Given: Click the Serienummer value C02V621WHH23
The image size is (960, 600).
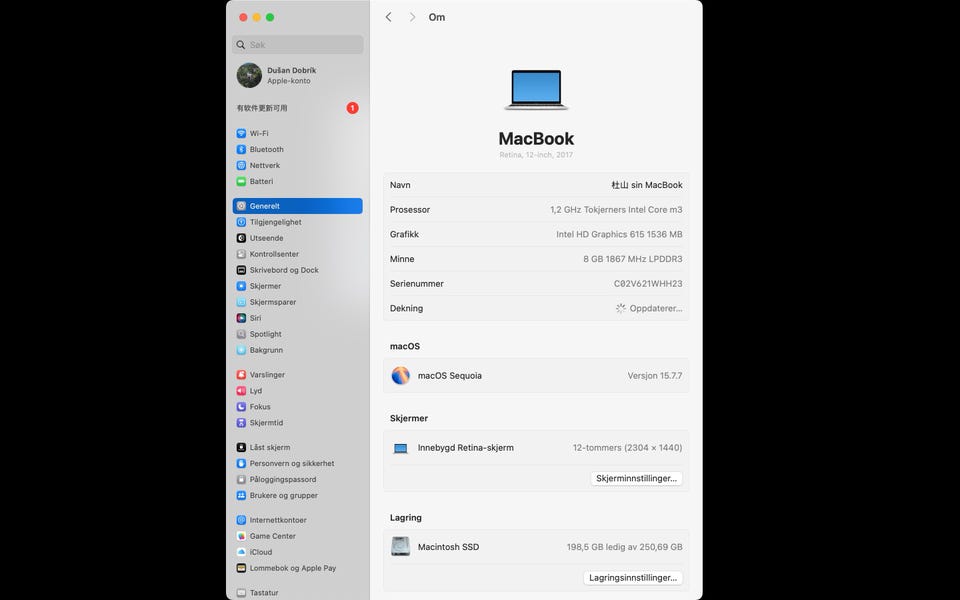Looking at the screenshot, I should point(648,283).
